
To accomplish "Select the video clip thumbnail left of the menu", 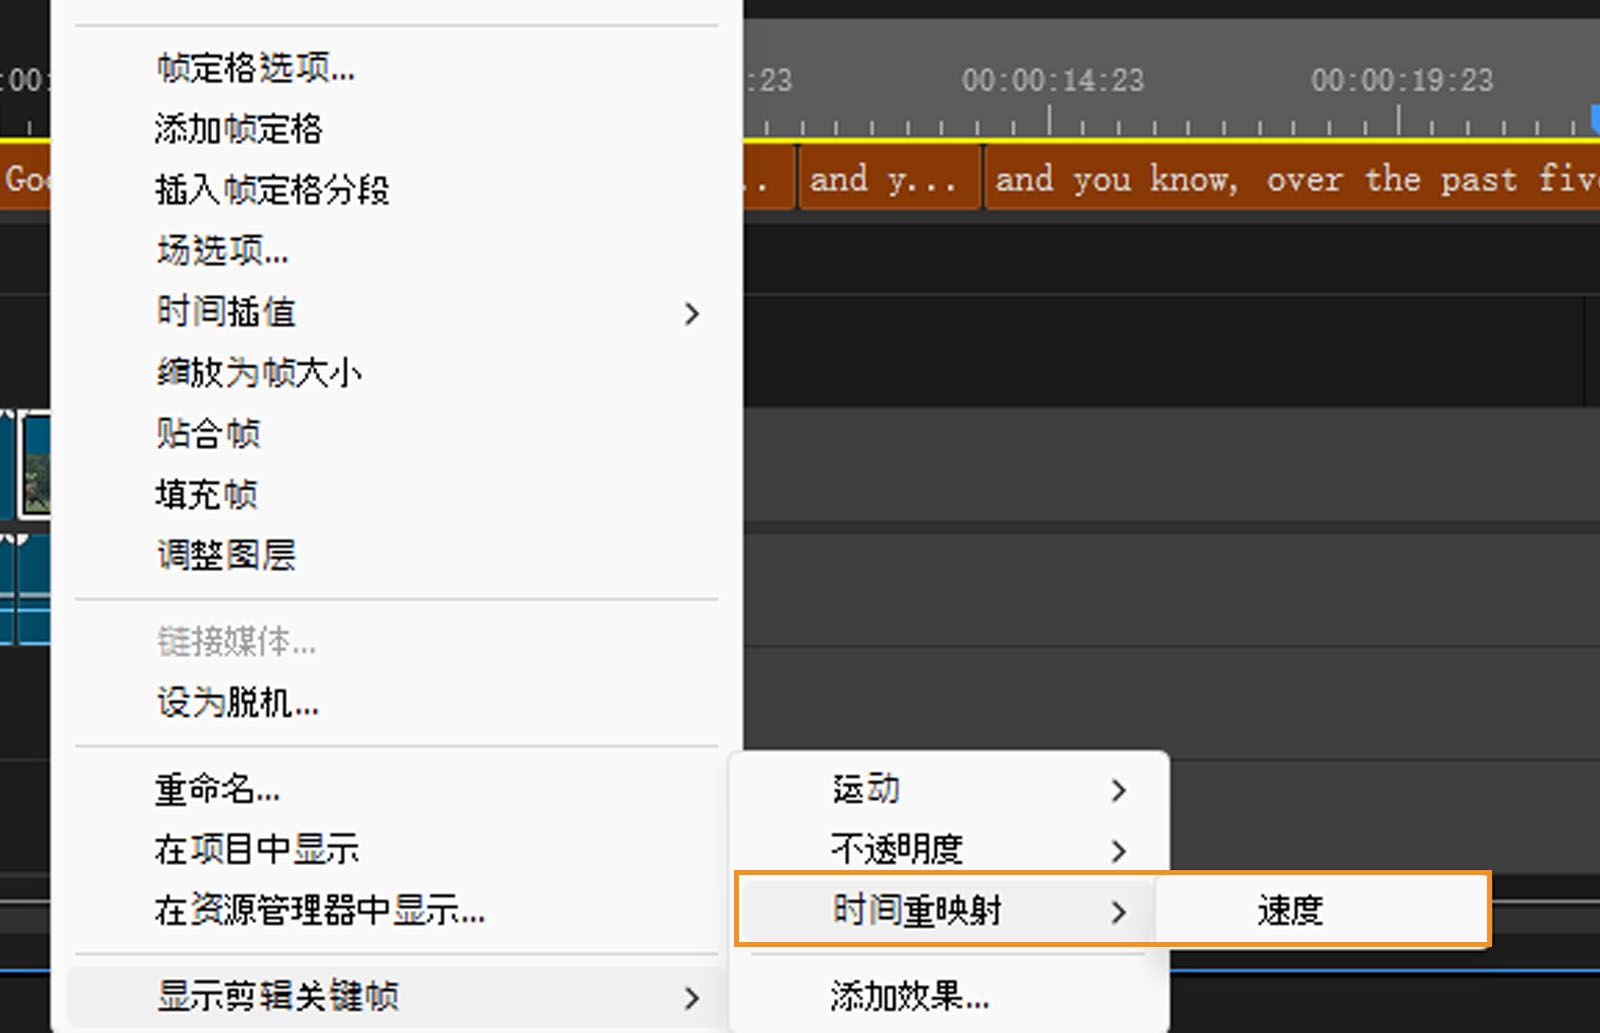I will click(x=36, y=465).
